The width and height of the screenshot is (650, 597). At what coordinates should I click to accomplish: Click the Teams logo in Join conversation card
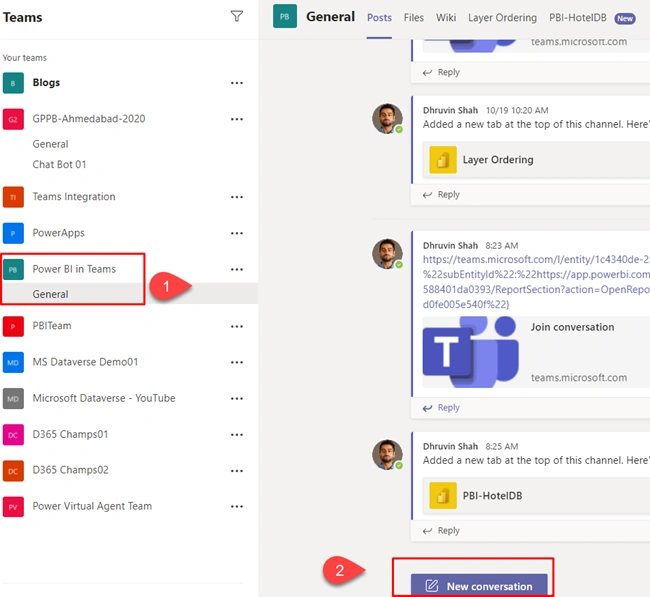click(471, 352)
